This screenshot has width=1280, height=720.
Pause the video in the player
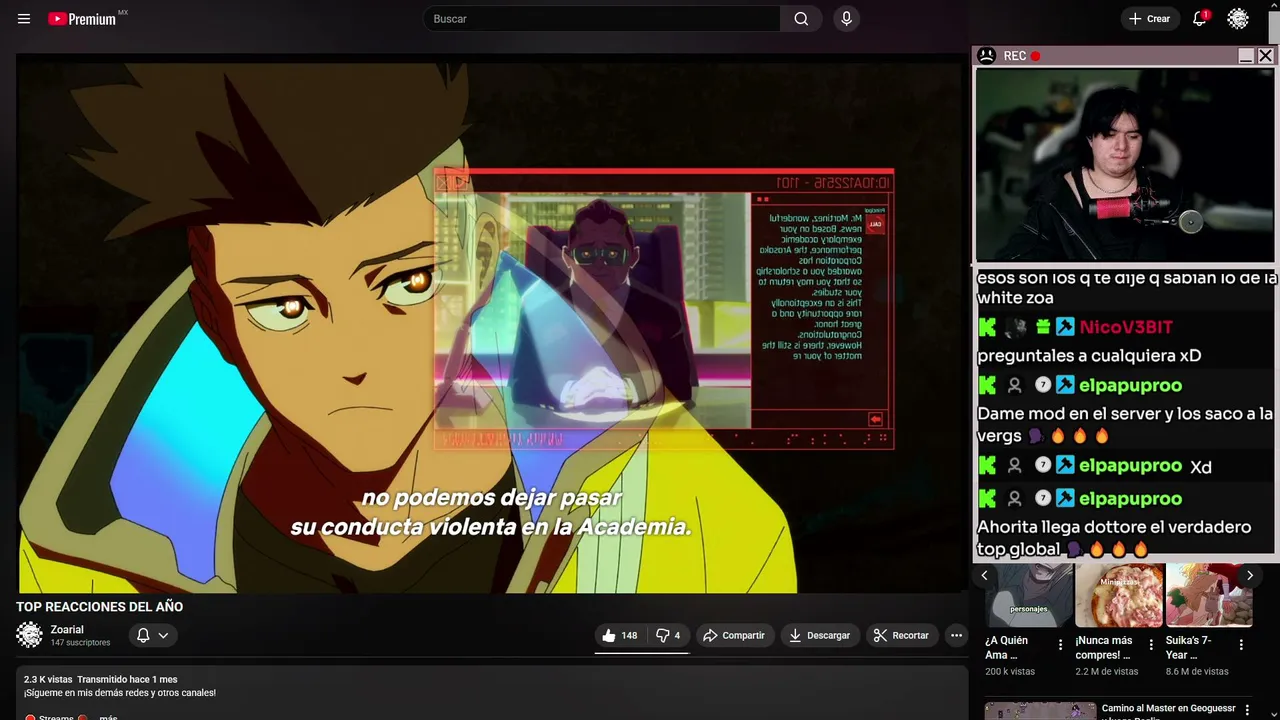pos(490,324)
